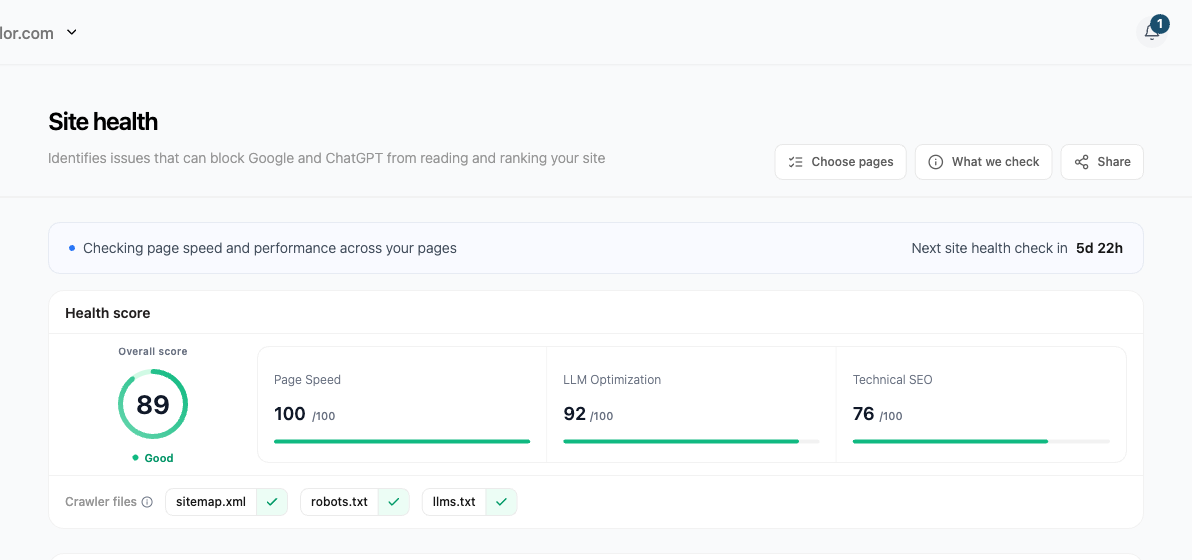Click the LLM Optimization progress bar
This screenshot has width=1192, height=560.
pos(691,441)
